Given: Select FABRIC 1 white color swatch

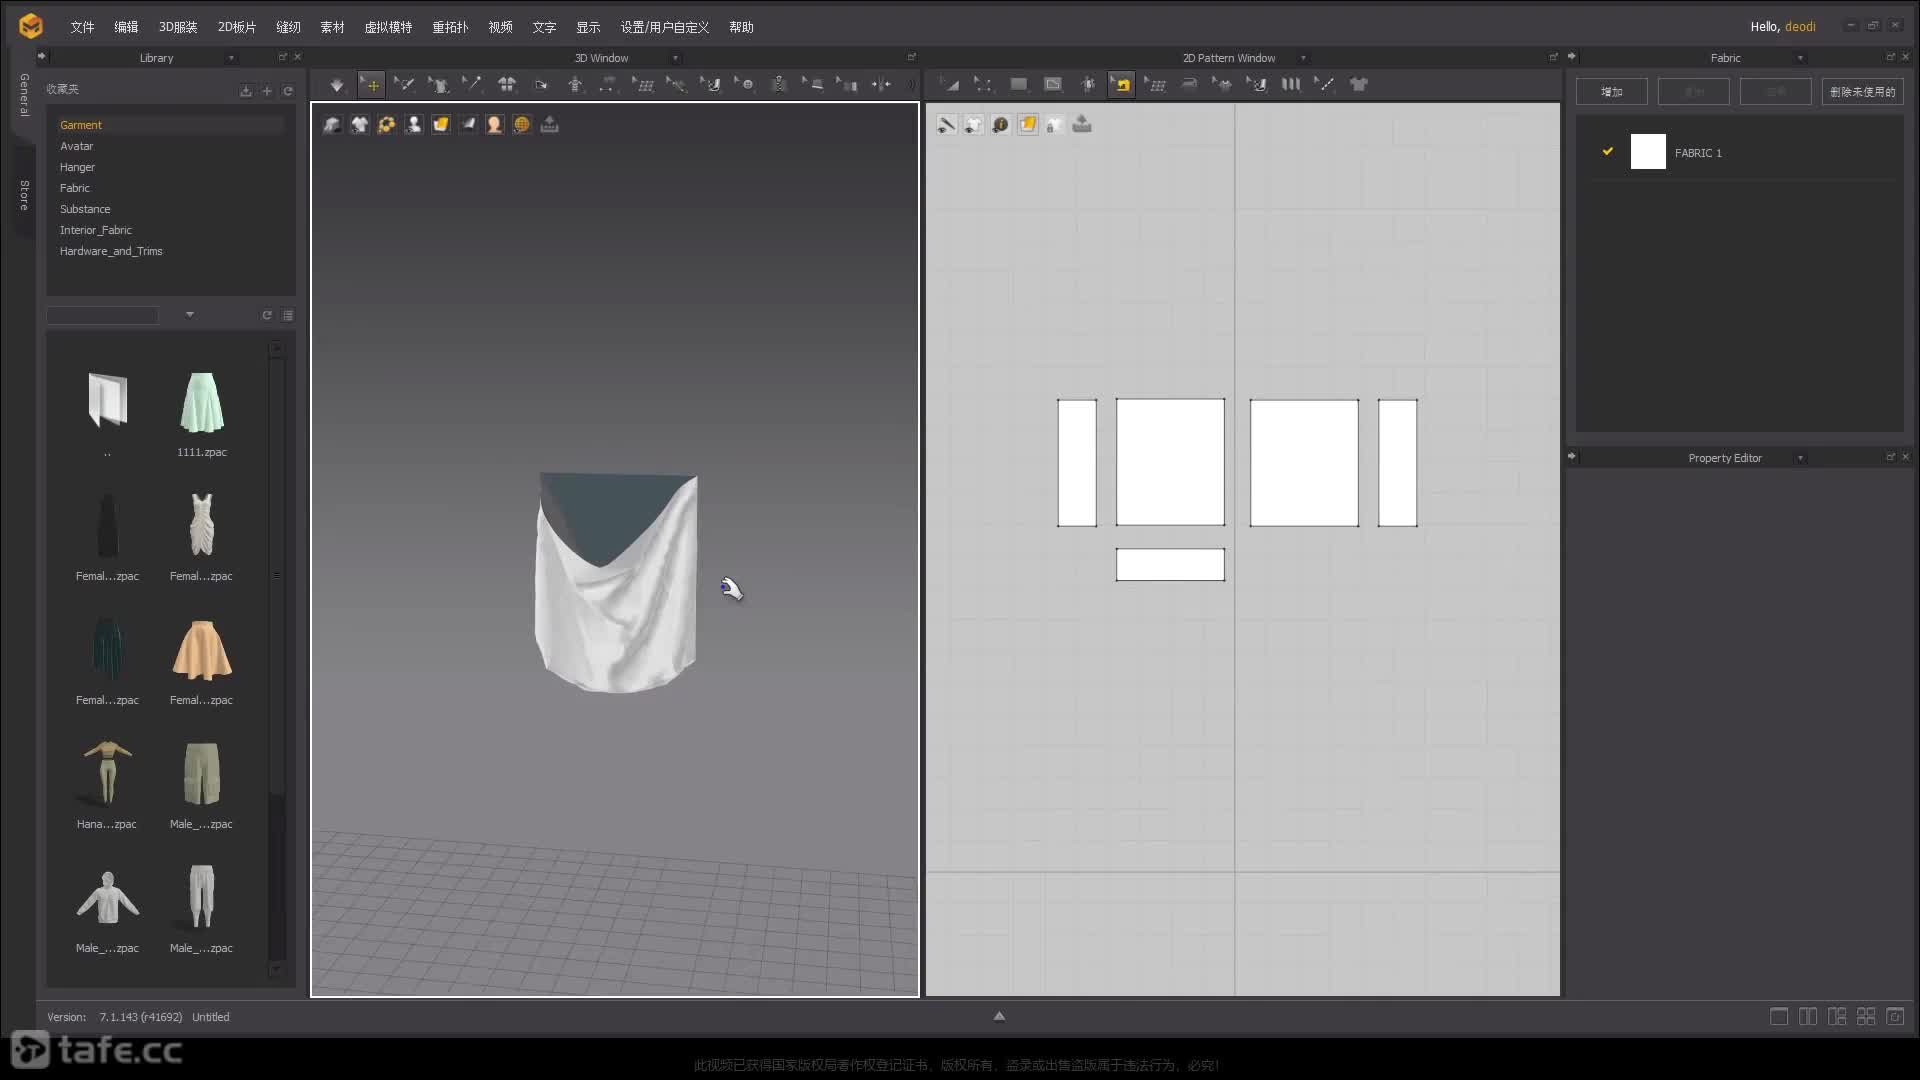Looking at the screenshot, I should click(x=1648, y=152).
